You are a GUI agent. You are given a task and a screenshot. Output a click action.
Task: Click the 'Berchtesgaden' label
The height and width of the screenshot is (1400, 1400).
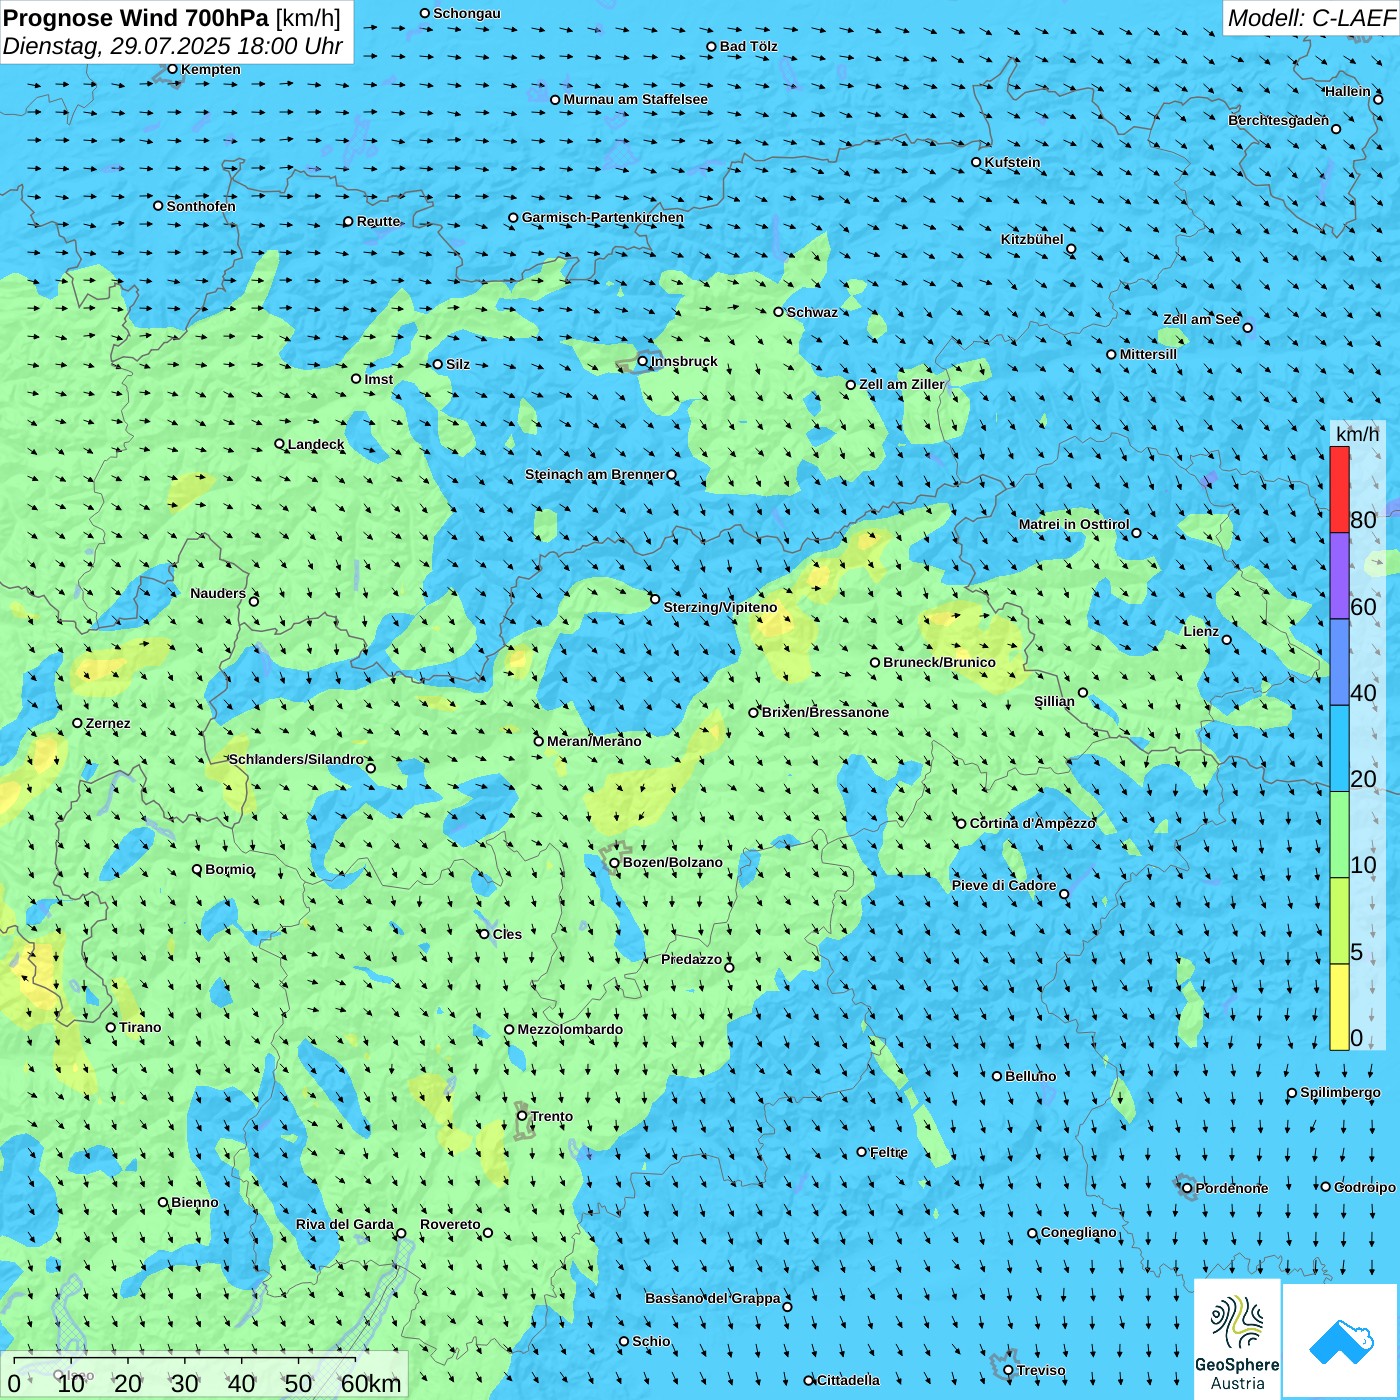click(1279, 120)
